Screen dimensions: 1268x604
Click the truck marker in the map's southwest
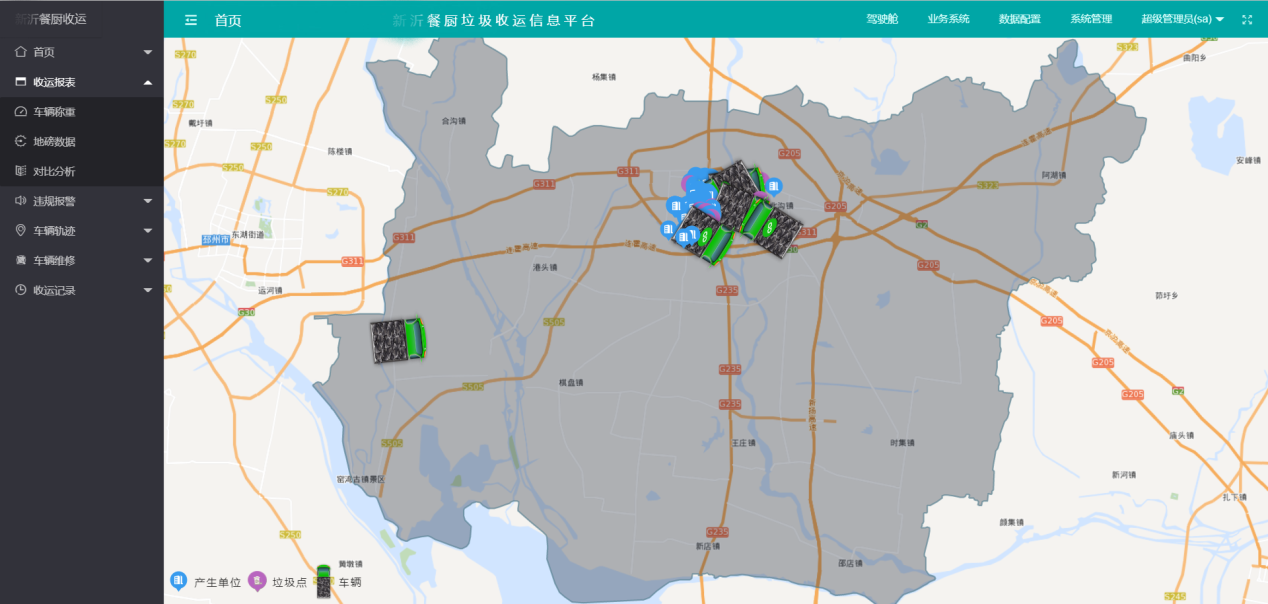pos(399,340)
